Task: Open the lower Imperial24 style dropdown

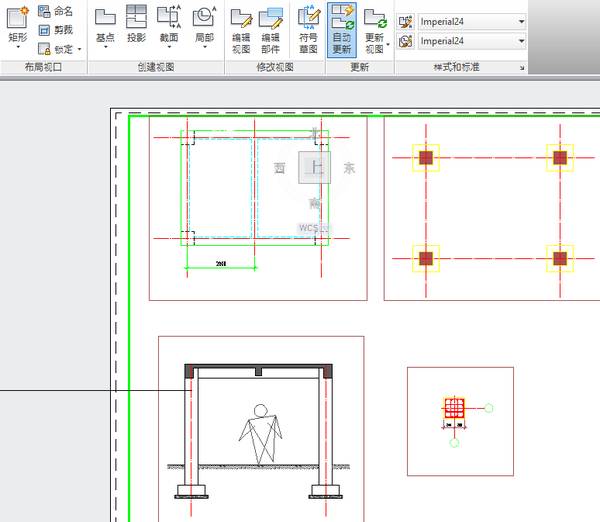Action: 521,41
